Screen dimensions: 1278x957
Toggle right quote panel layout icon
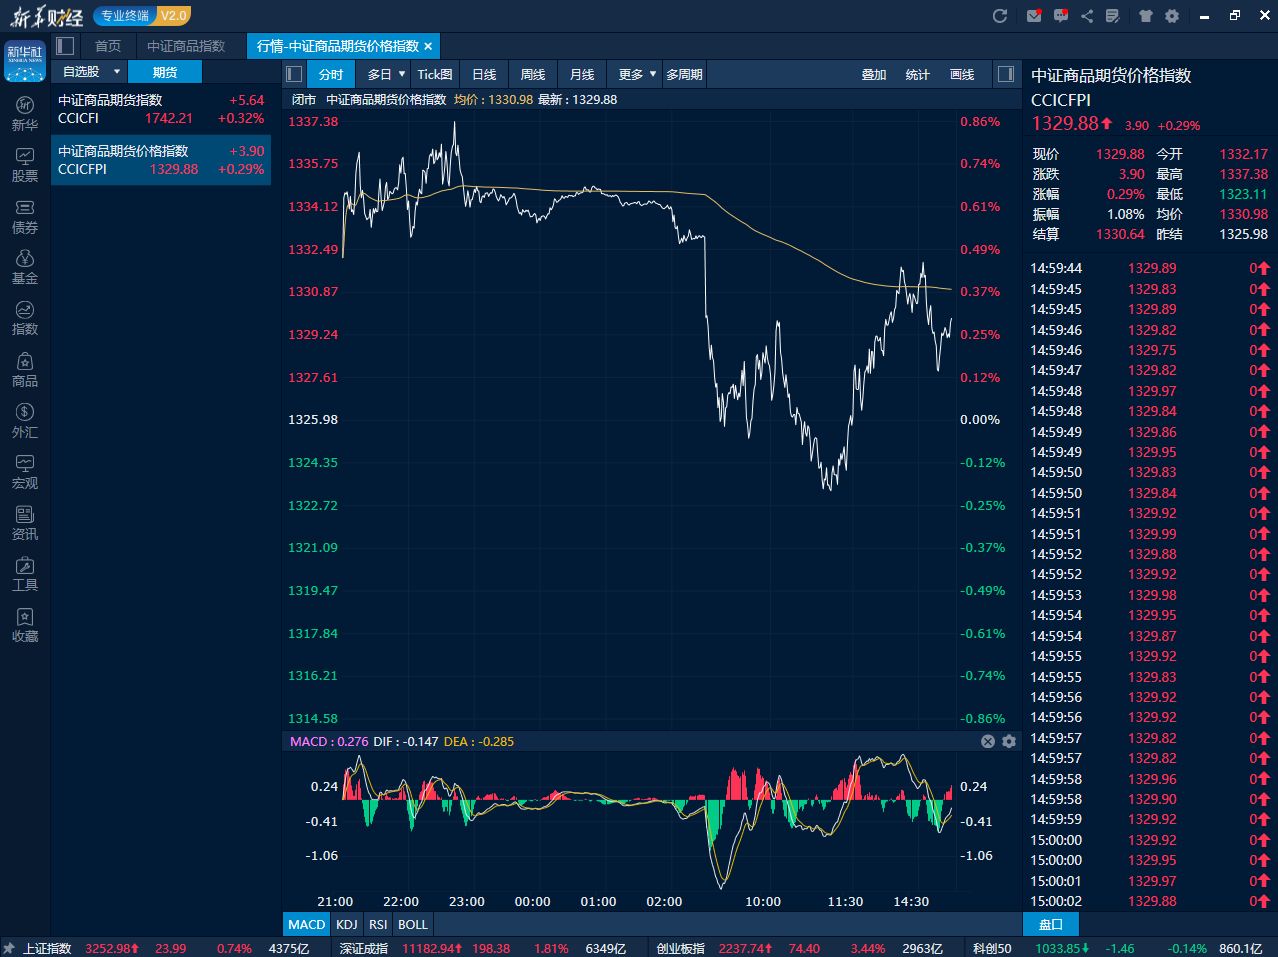click(1006, 74)
